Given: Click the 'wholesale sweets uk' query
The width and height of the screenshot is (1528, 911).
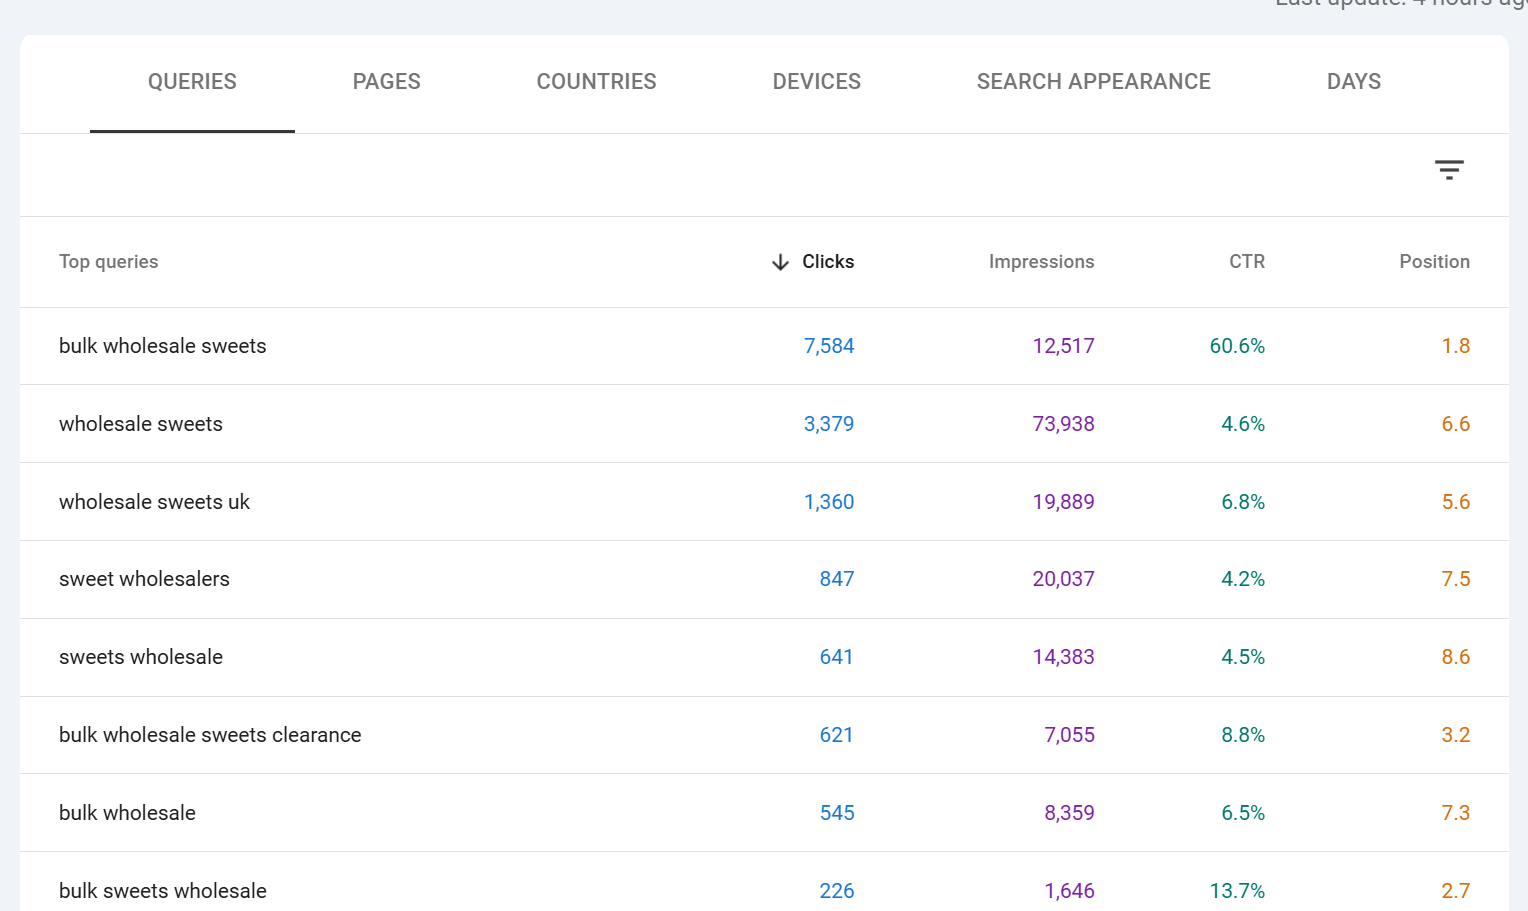Looking at the screenshot, I should pos(154,502).
